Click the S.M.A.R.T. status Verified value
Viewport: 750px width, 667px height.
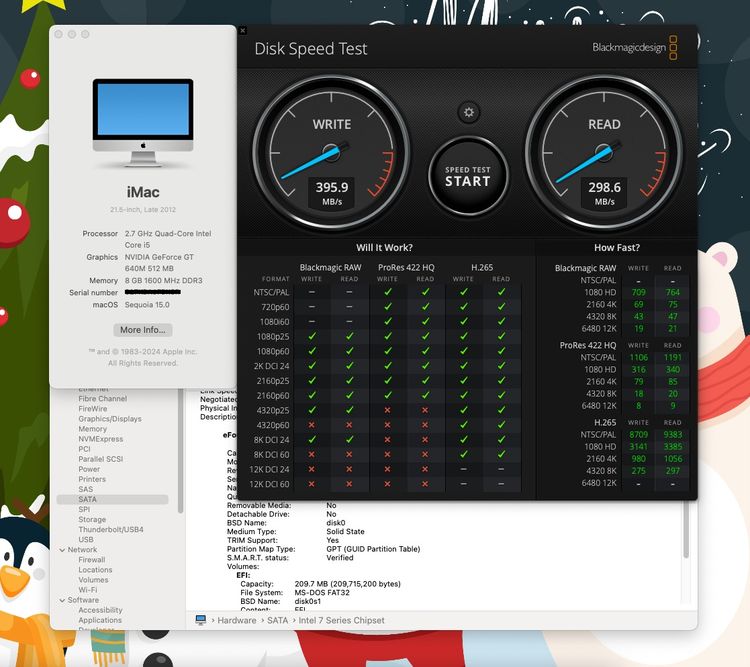click(x=340, y=557)
